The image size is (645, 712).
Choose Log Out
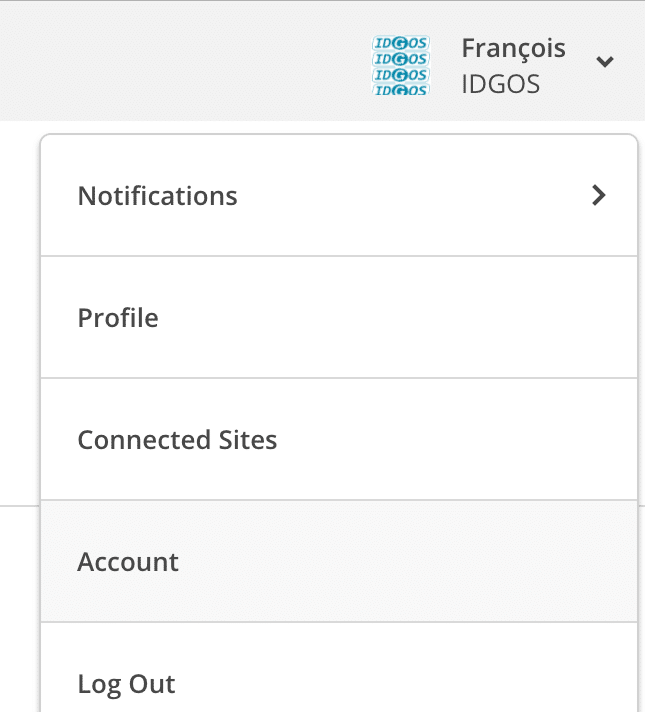click(x=339, y=668)
